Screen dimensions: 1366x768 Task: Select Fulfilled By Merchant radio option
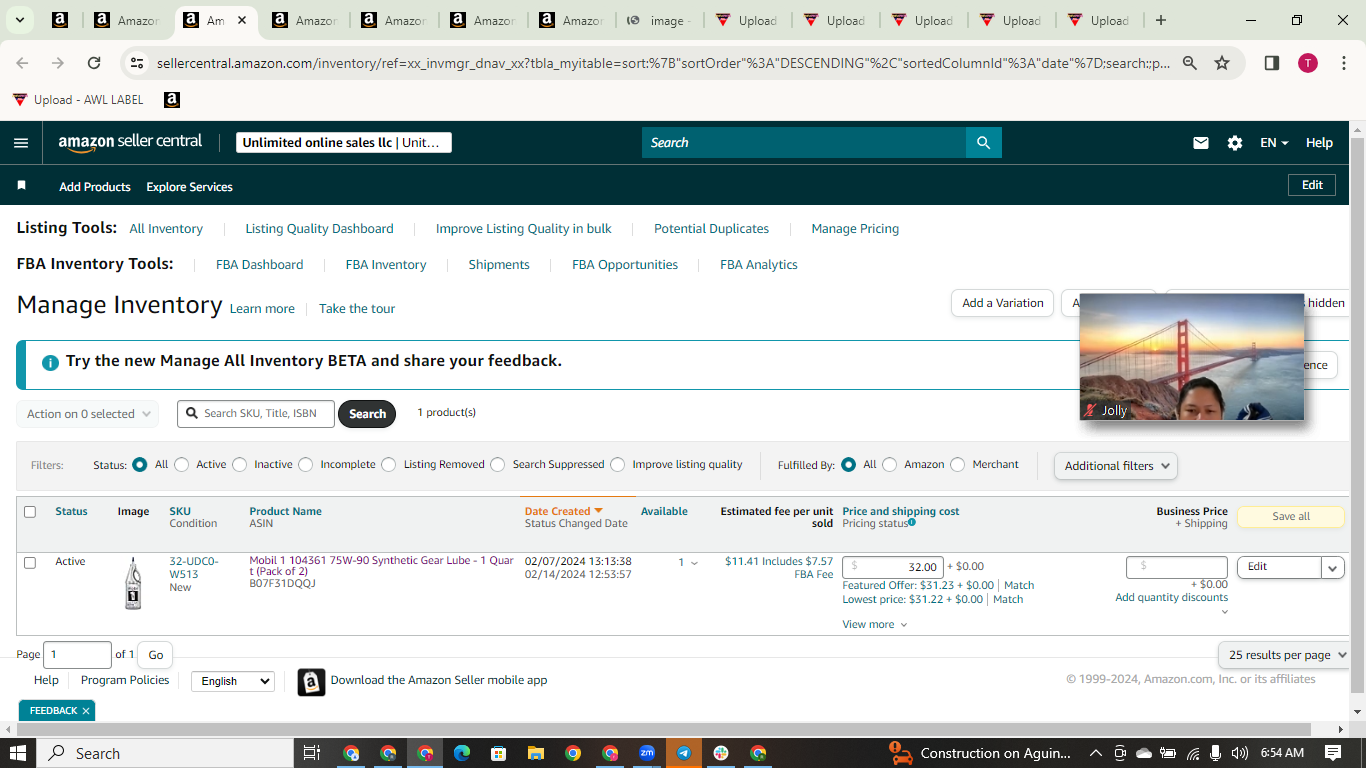pos(958,464)
